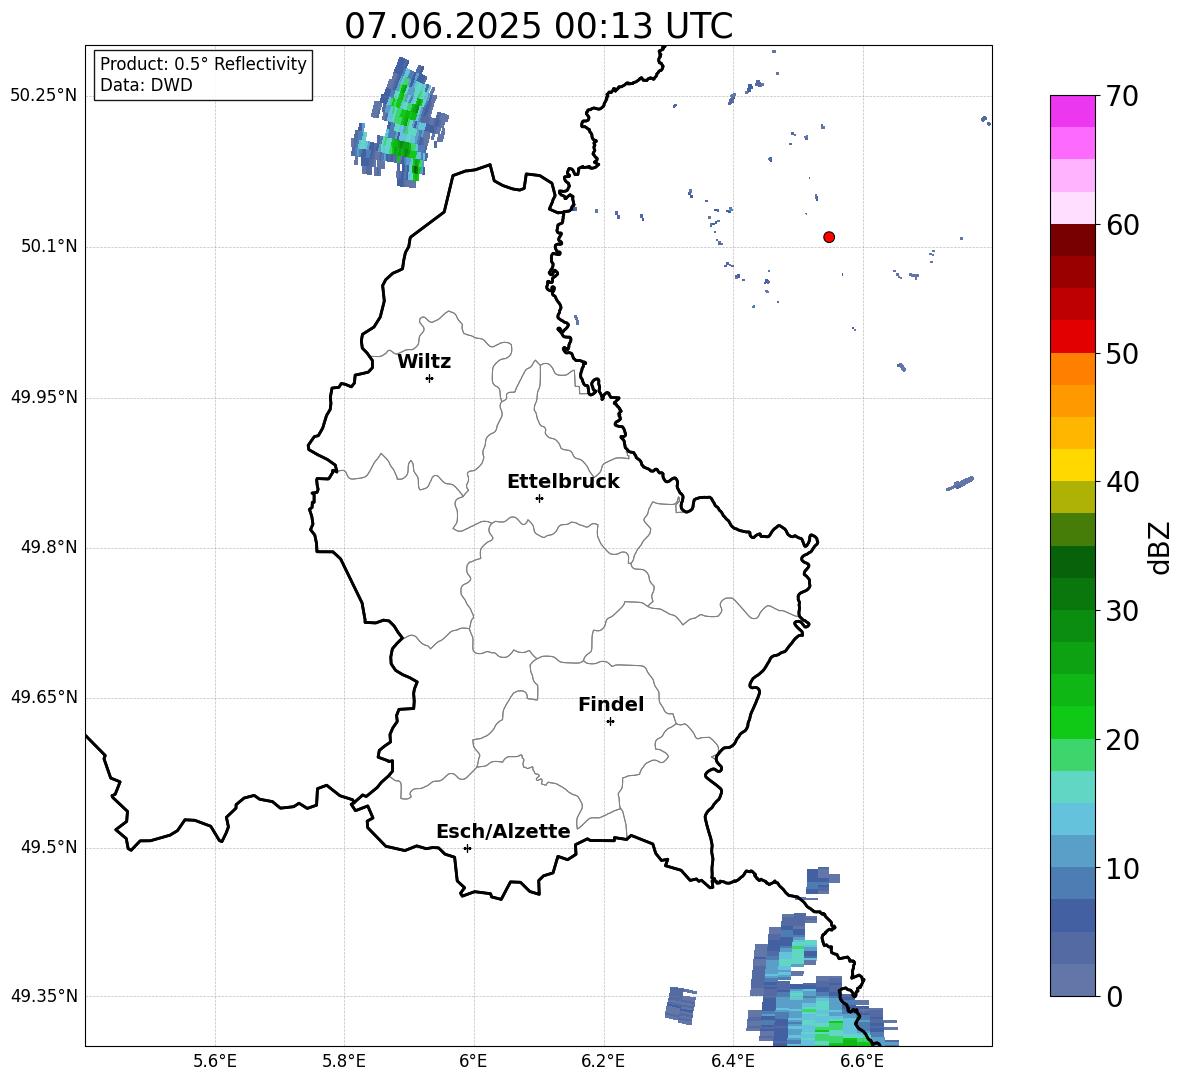The width and height of the screenshot is (1184, 1081).
Task: Click the magenta top colorbar segment
Action: [1073, 111]
